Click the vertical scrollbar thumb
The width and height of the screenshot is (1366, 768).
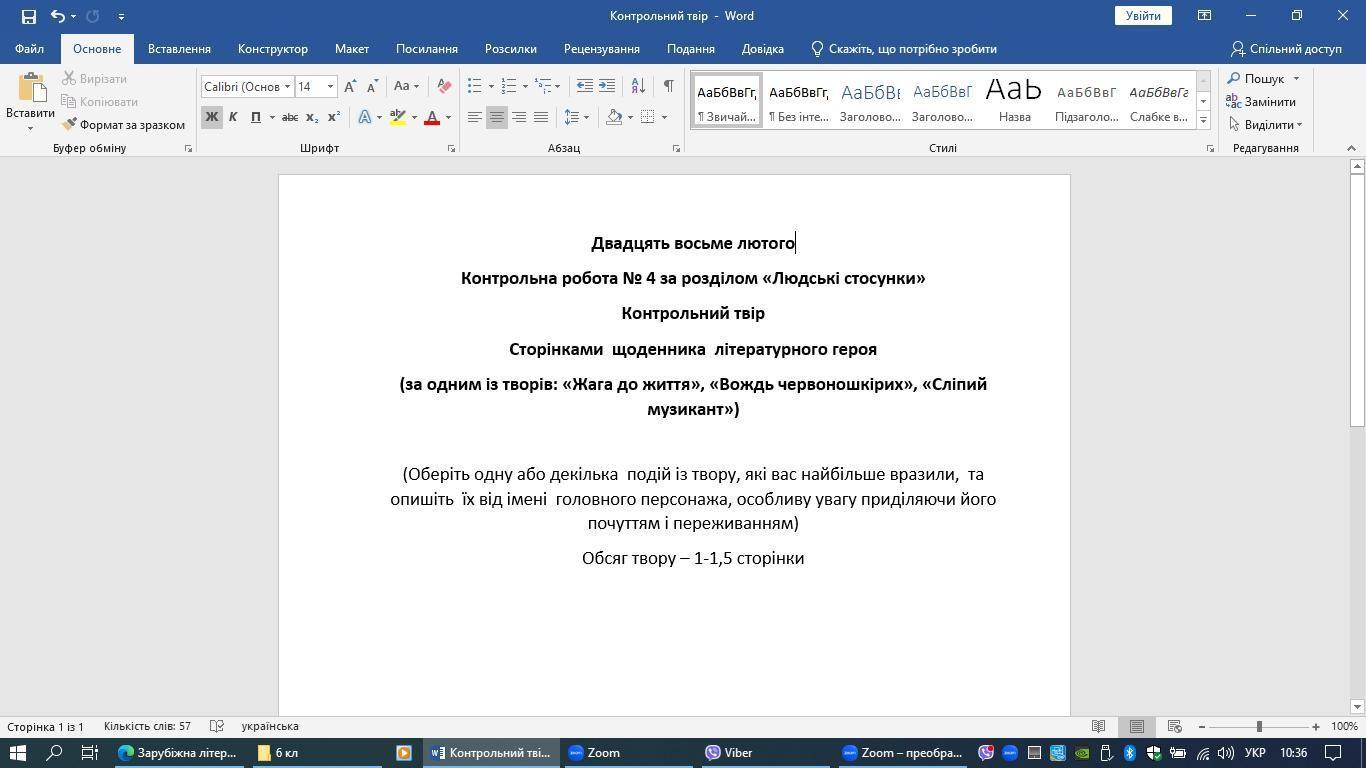point(1357,301)
